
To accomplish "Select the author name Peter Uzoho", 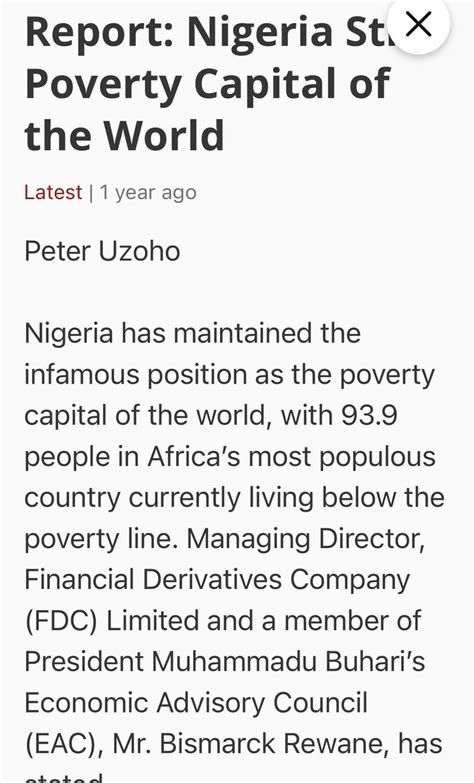I will pyautogui.click(x=102, y=251).
